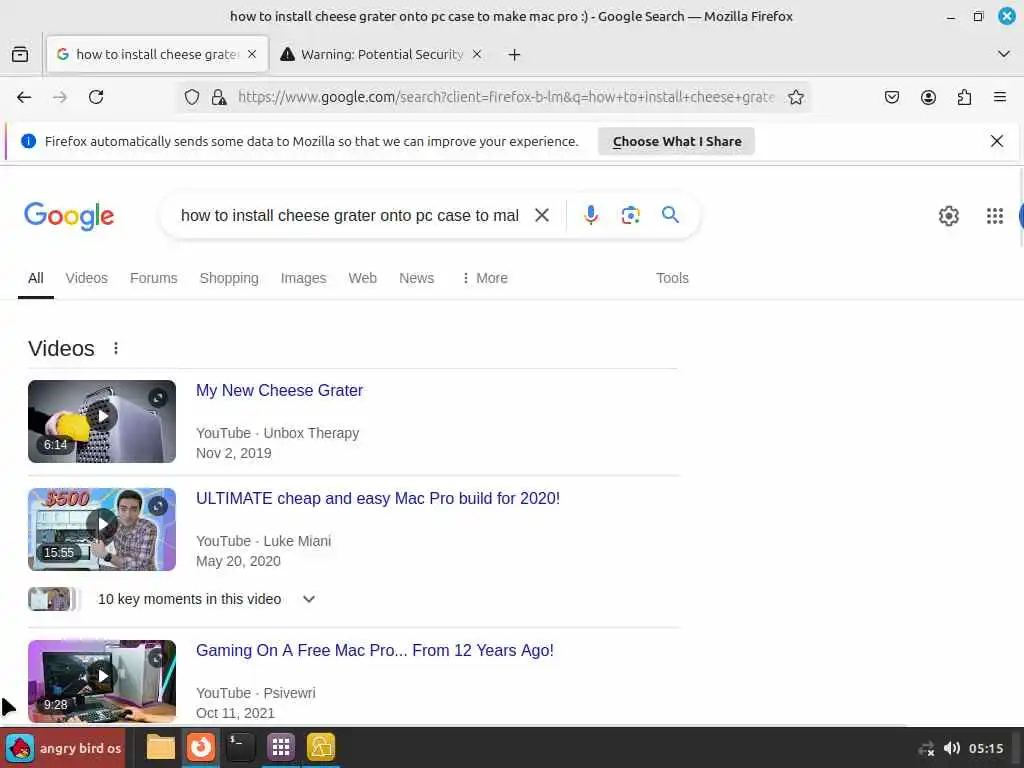Screen dimensions: 1024x768
Task: Switch to the News results tab
Action: pos(416,278)
